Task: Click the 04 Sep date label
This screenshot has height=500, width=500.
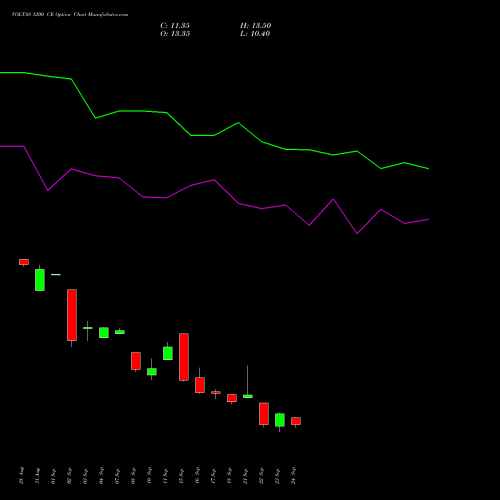Action: [102, 476]
